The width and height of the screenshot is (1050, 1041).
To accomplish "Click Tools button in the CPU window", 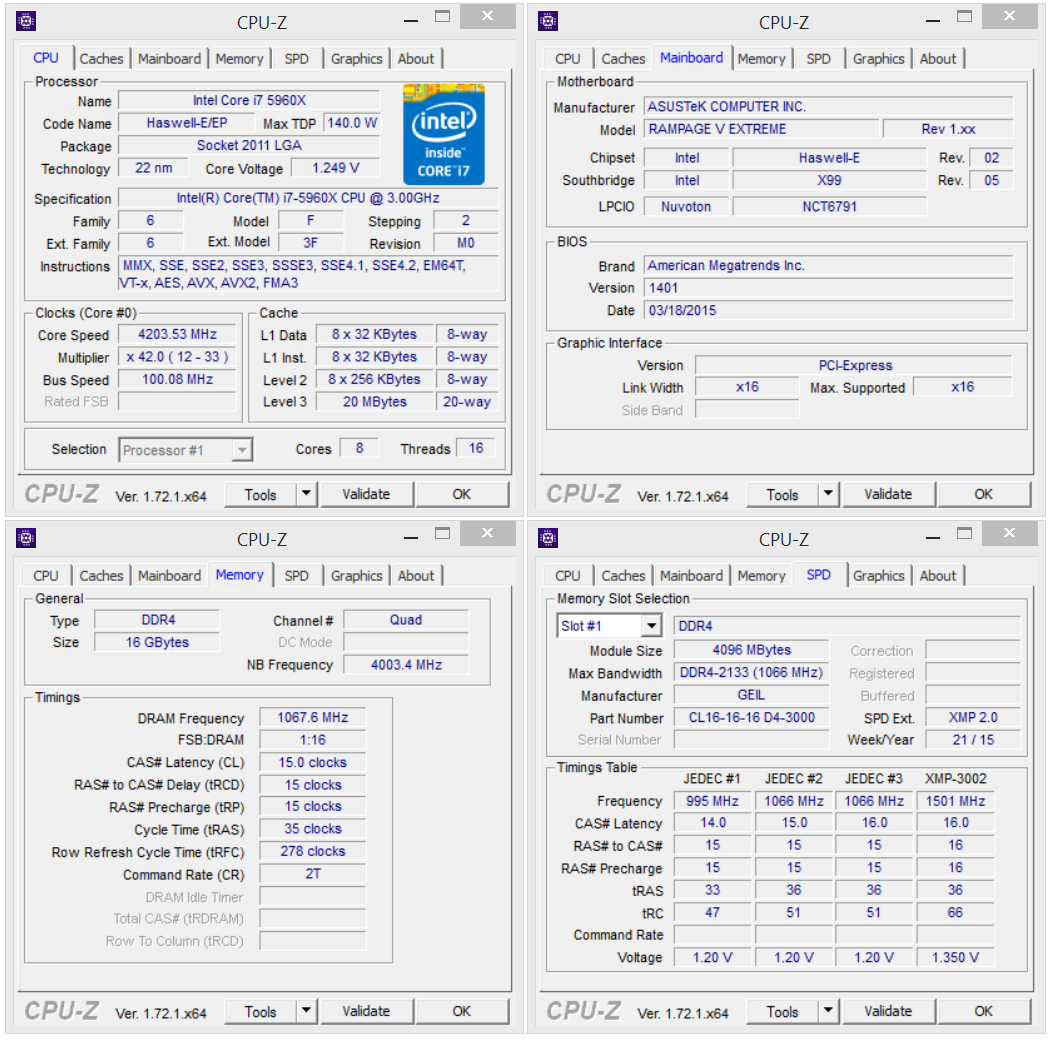I will pyautogui.click(x=260, y=495).
